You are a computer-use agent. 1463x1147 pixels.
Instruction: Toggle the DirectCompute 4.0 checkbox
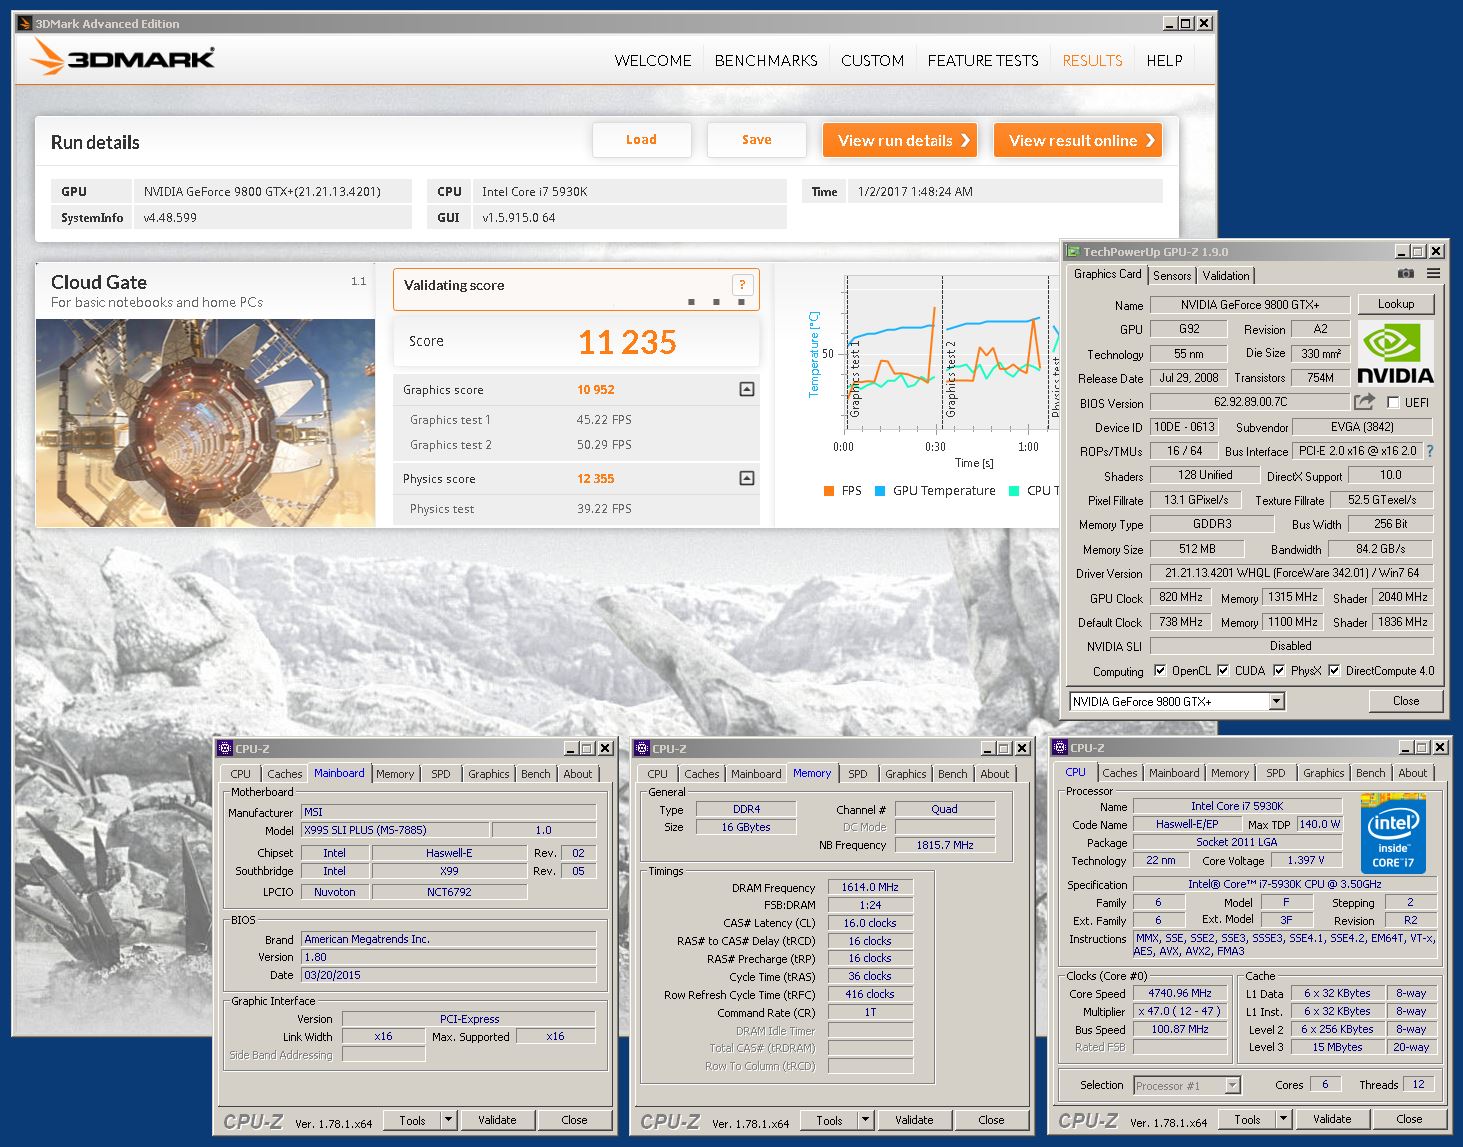[1334, 671]
